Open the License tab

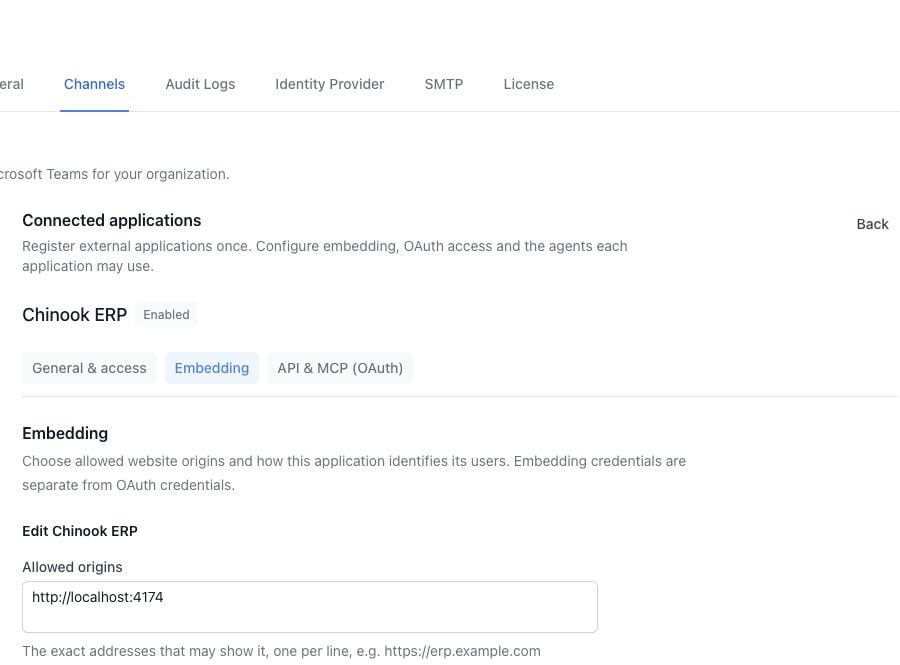tap(529, 84)
